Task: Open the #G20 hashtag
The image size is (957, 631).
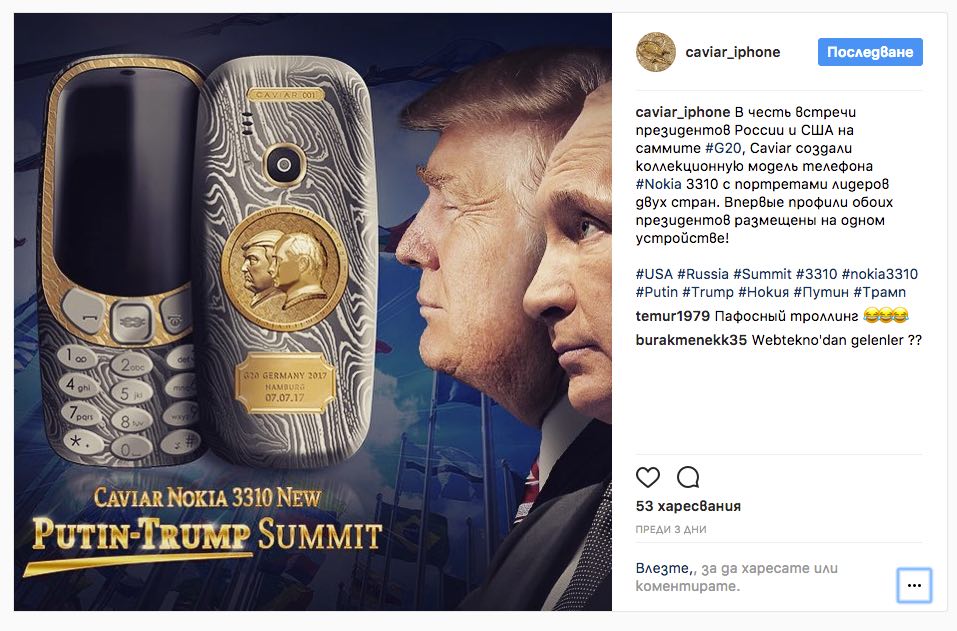Action: 723,148
